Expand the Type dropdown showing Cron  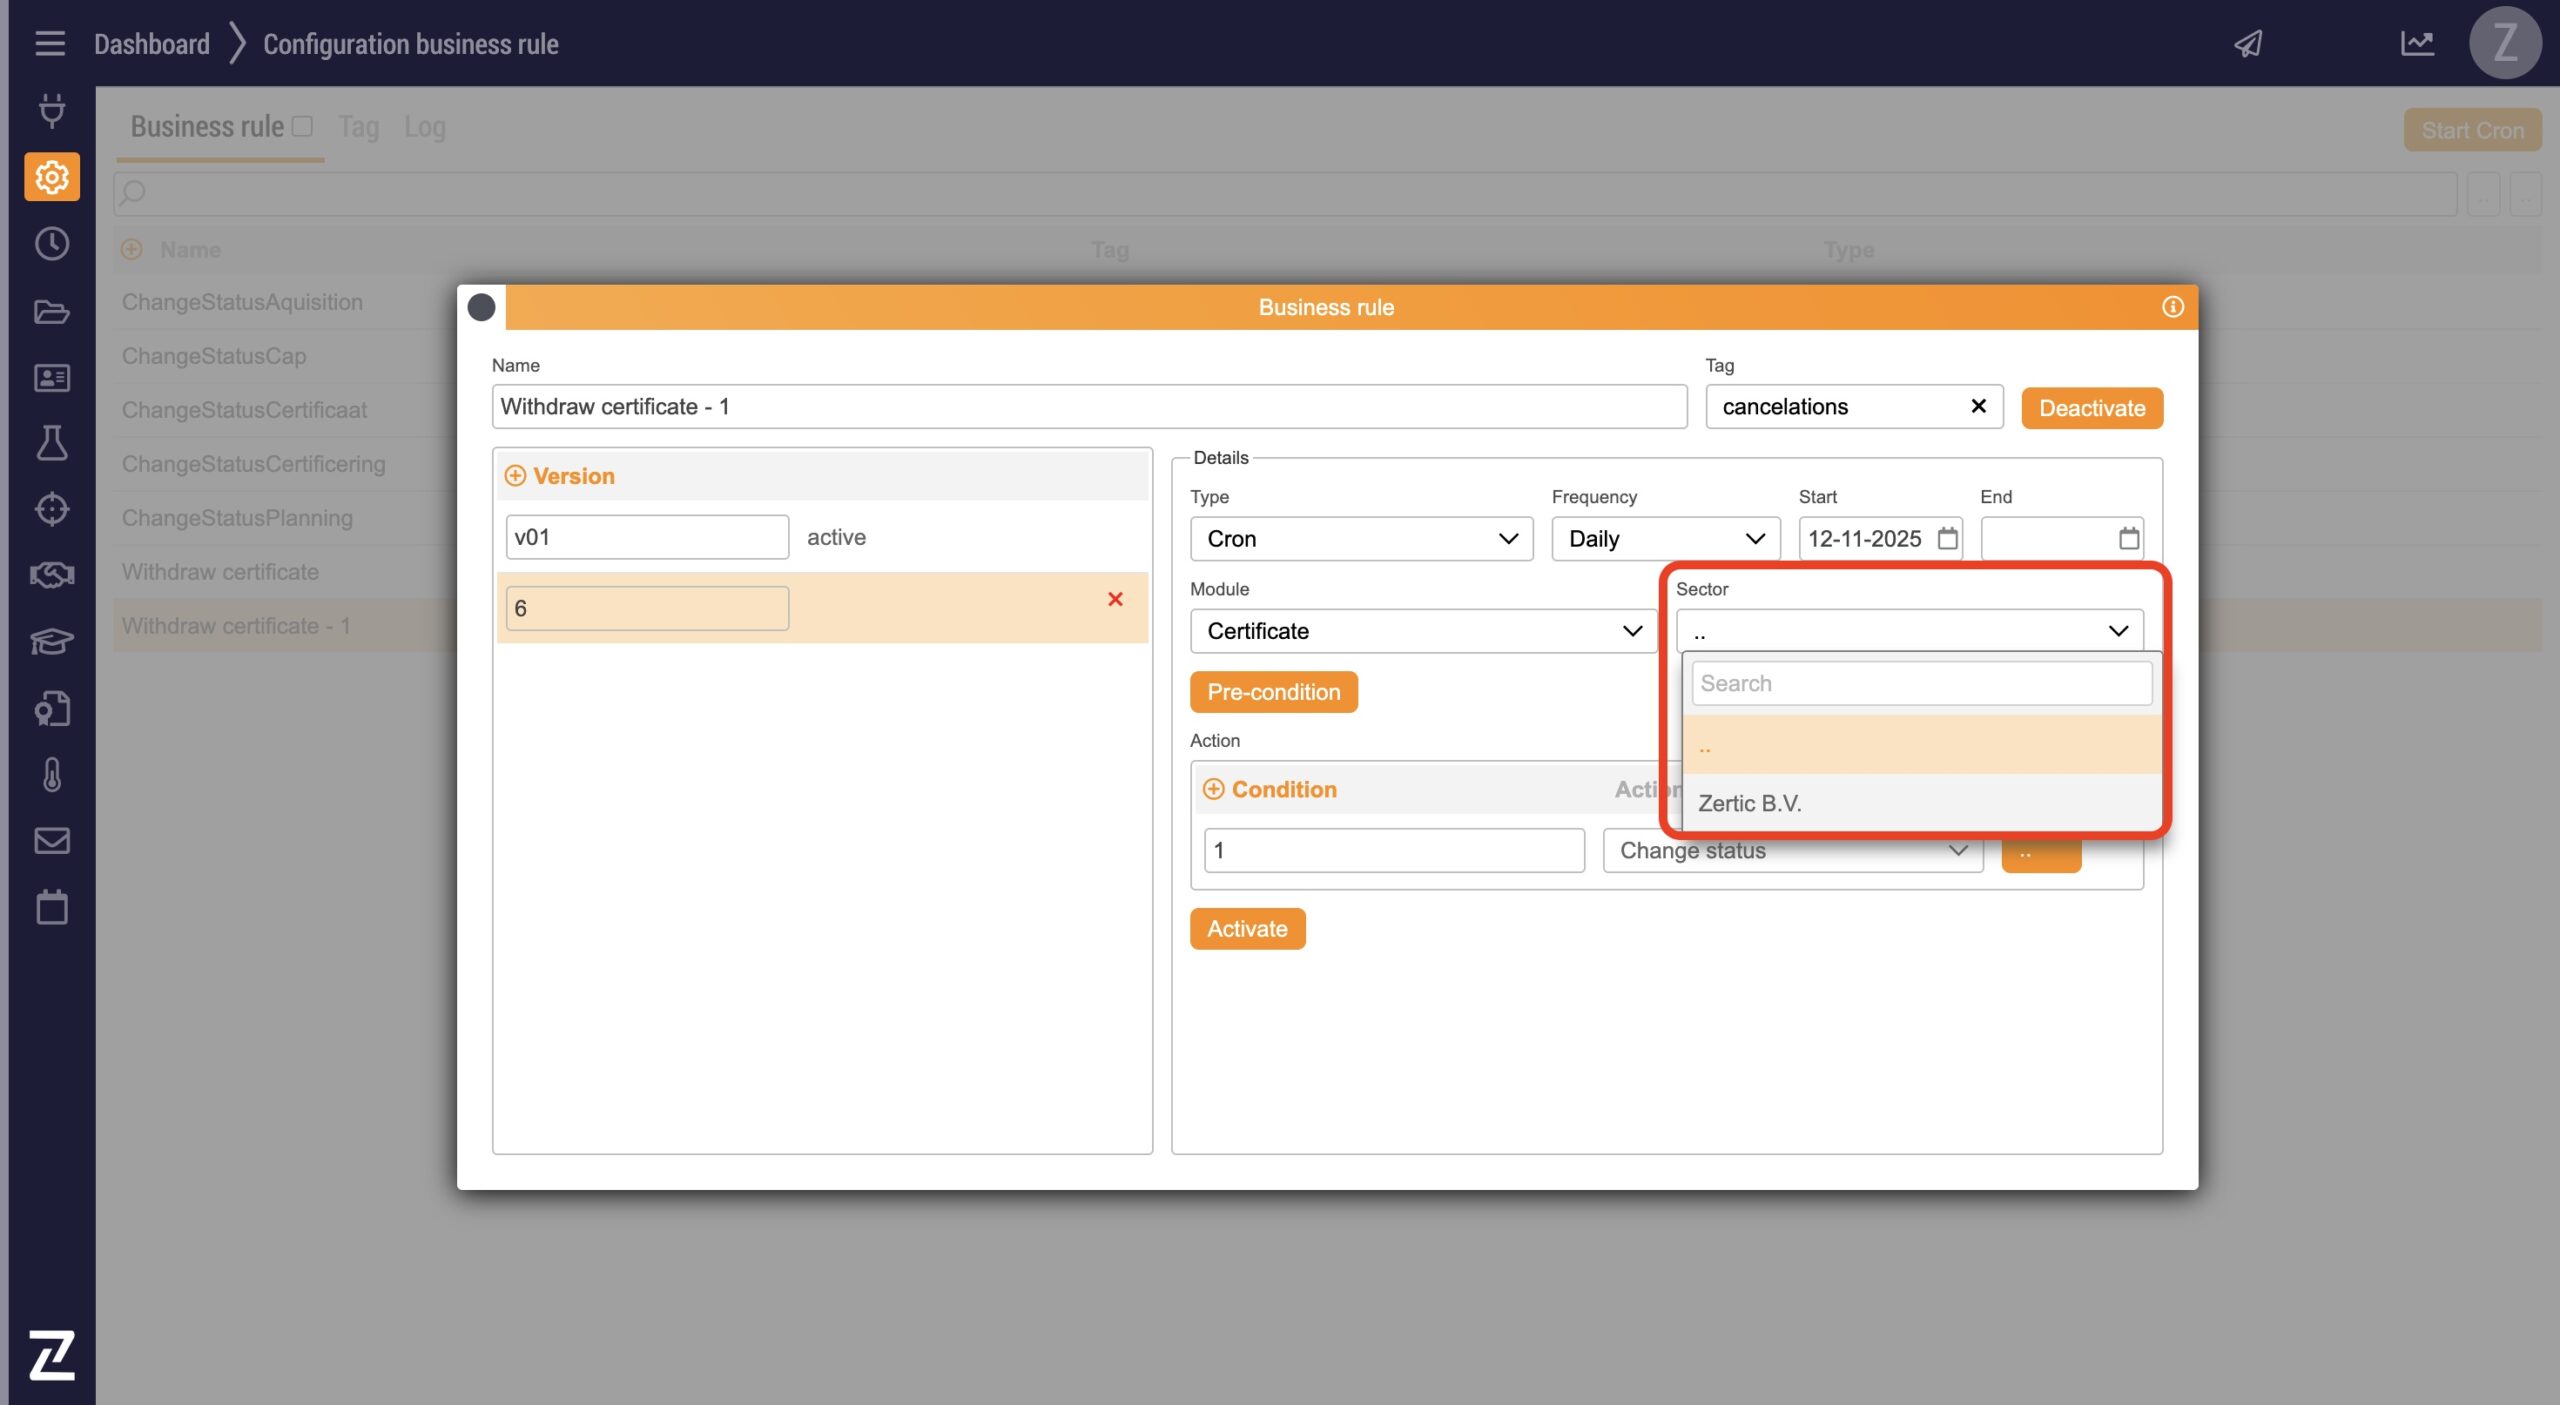(1360, 539)
